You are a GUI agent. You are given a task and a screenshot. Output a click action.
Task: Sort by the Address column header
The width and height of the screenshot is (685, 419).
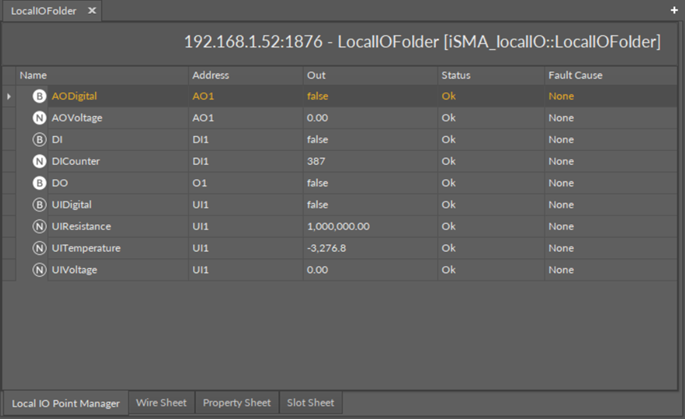[210, 75]
